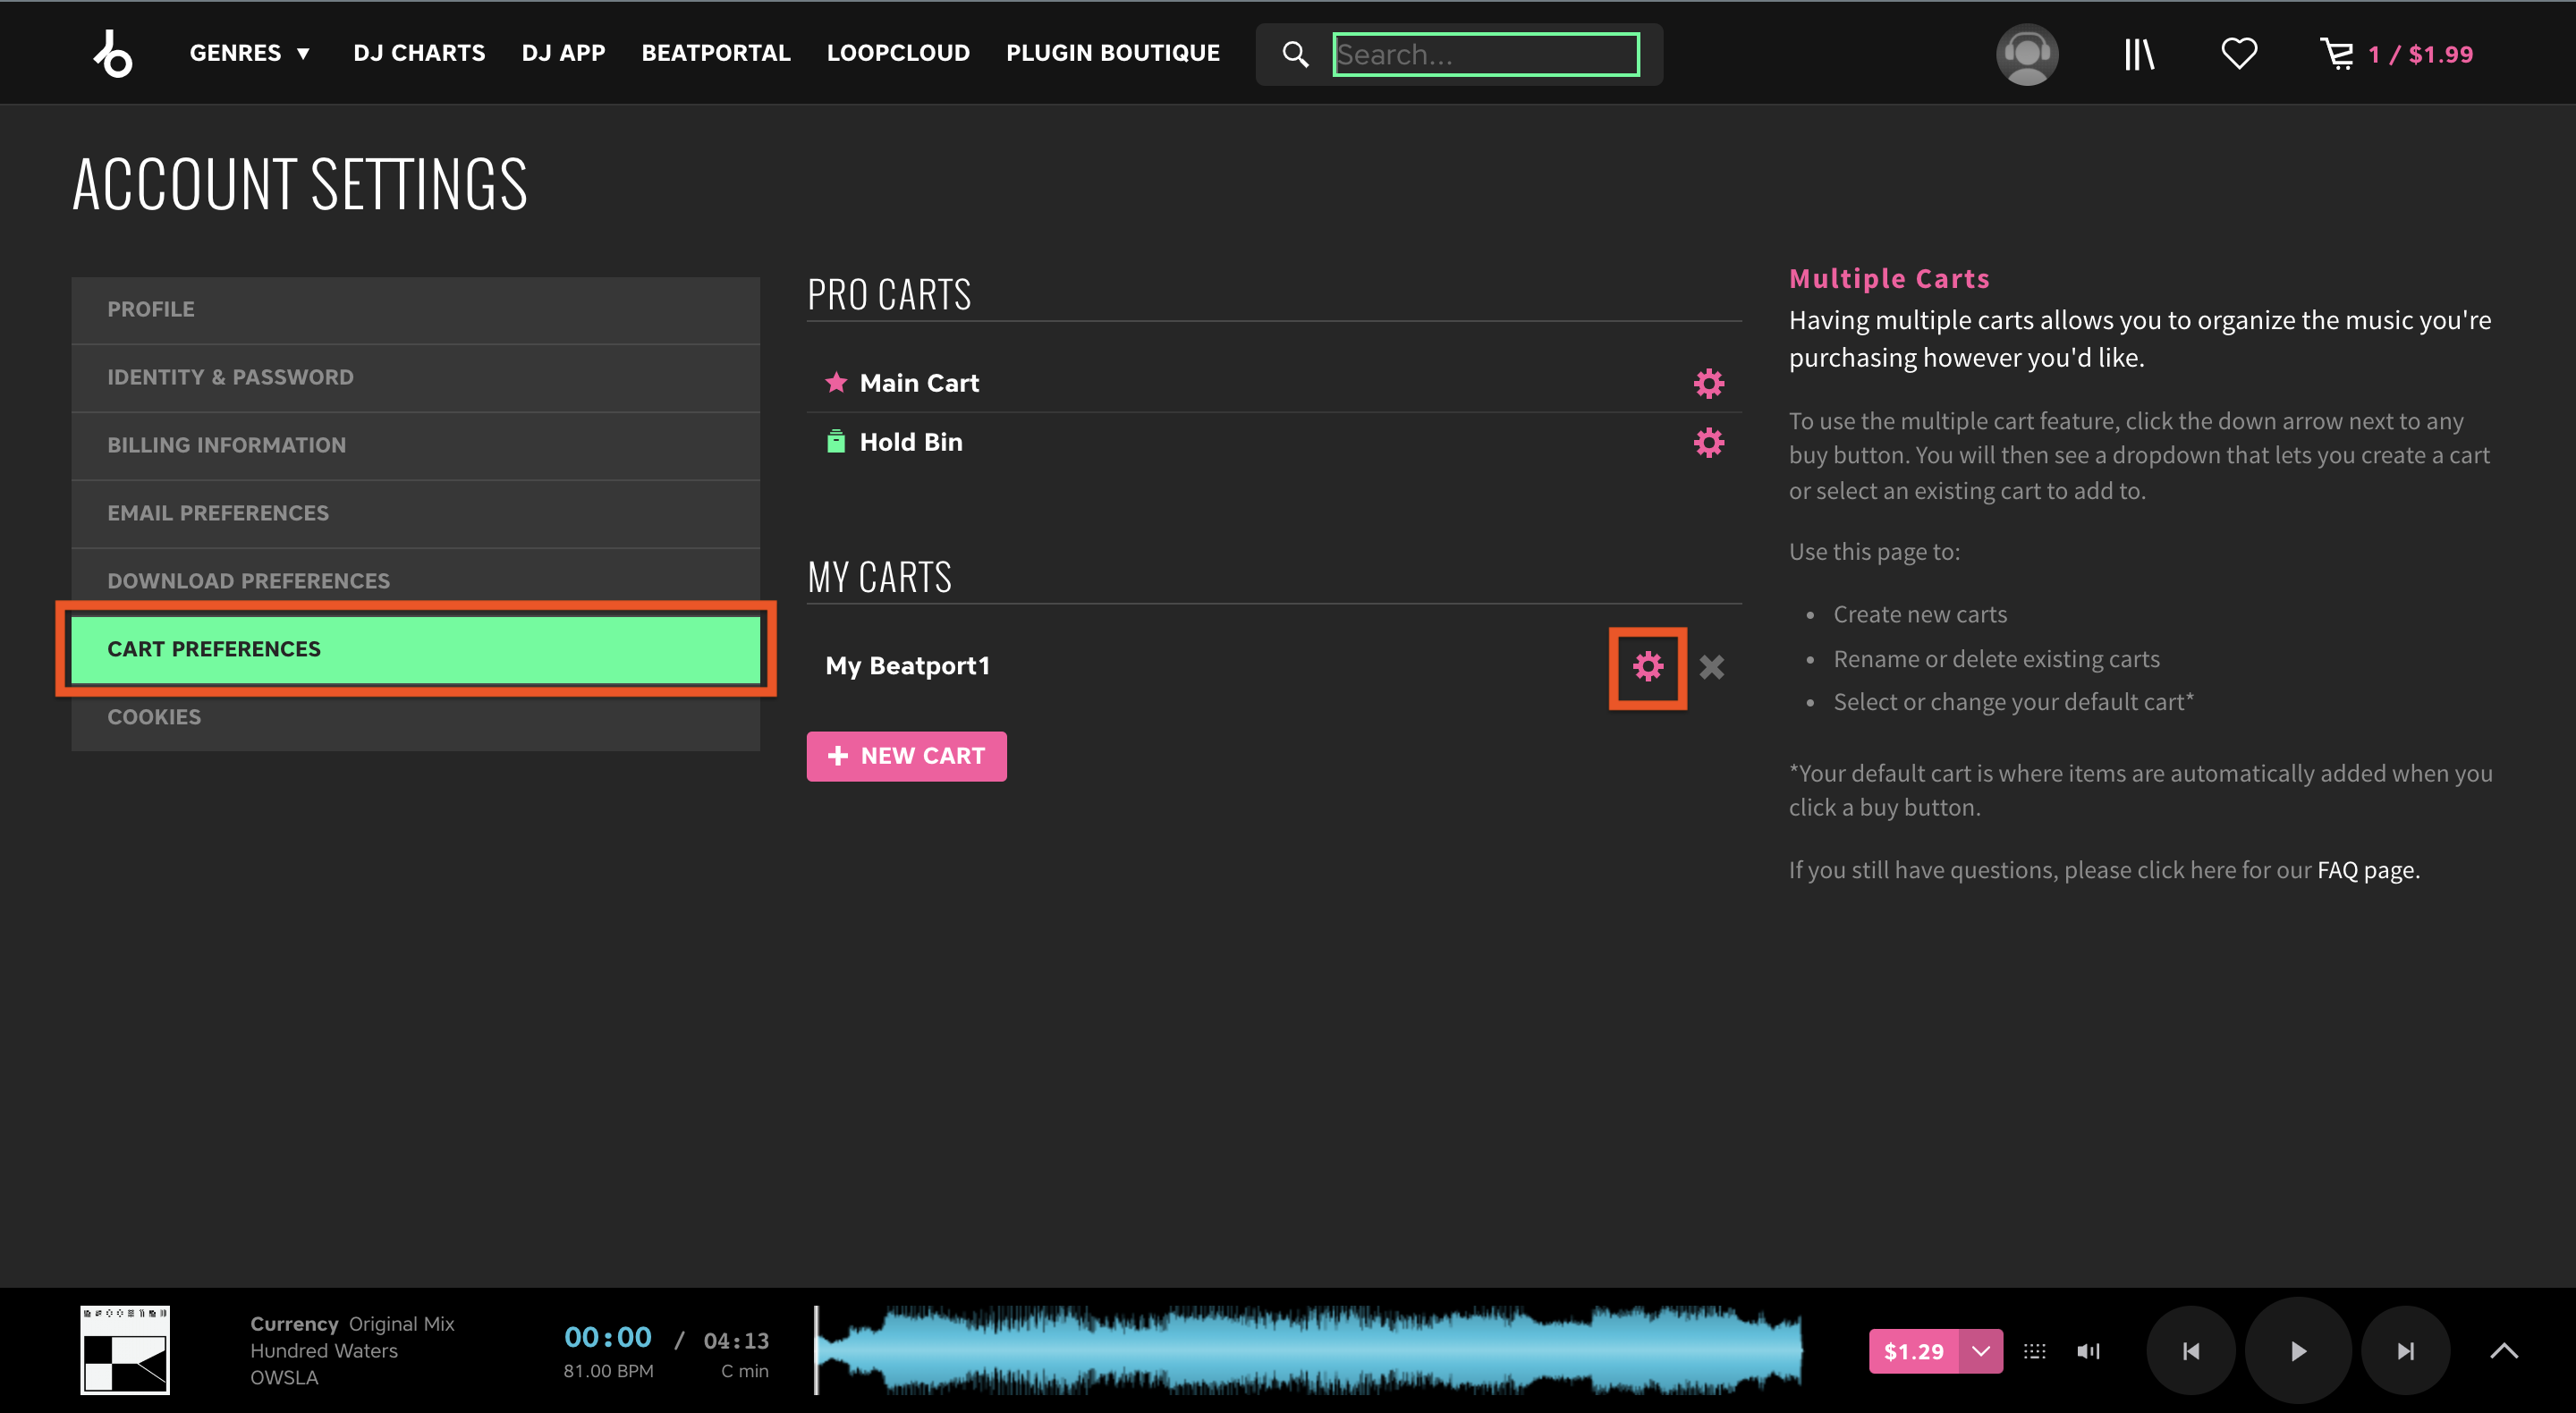Open the FAQ page link
This screenshot has width=2576, height=1413.
2366,870
